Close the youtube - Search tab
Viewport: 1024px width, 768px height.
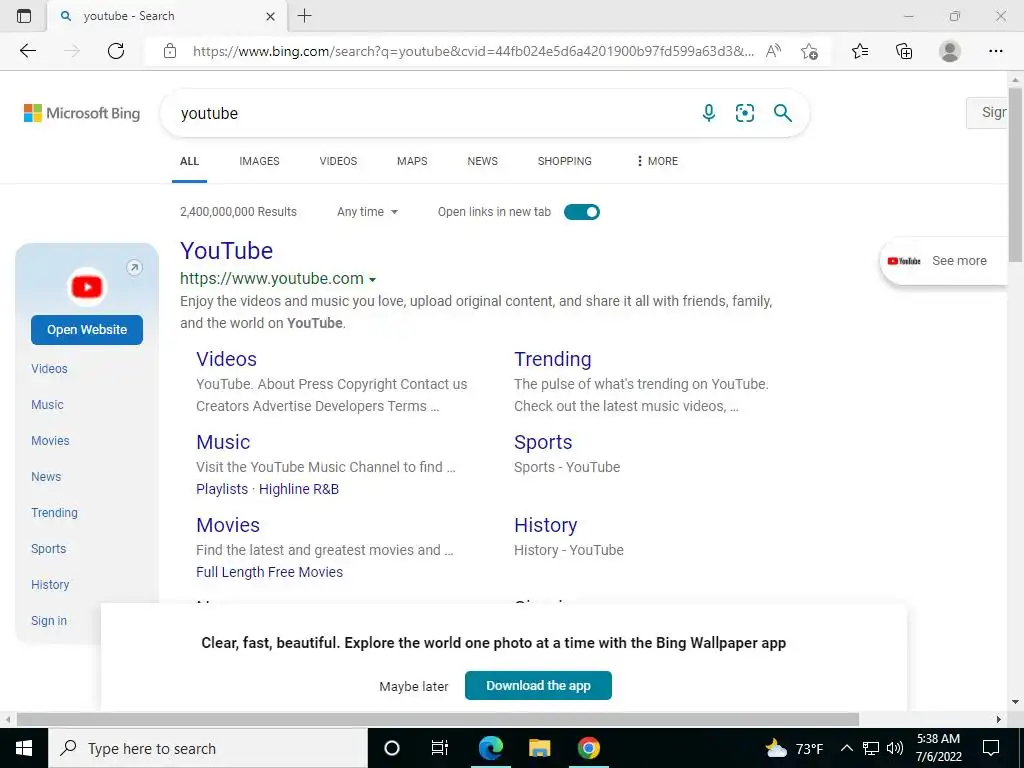click(270, 16)
